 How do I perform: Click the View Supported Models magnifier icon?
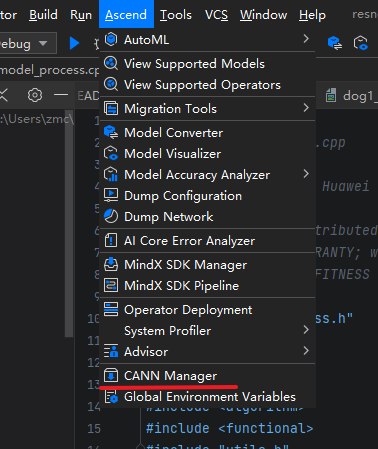point(111,63)
